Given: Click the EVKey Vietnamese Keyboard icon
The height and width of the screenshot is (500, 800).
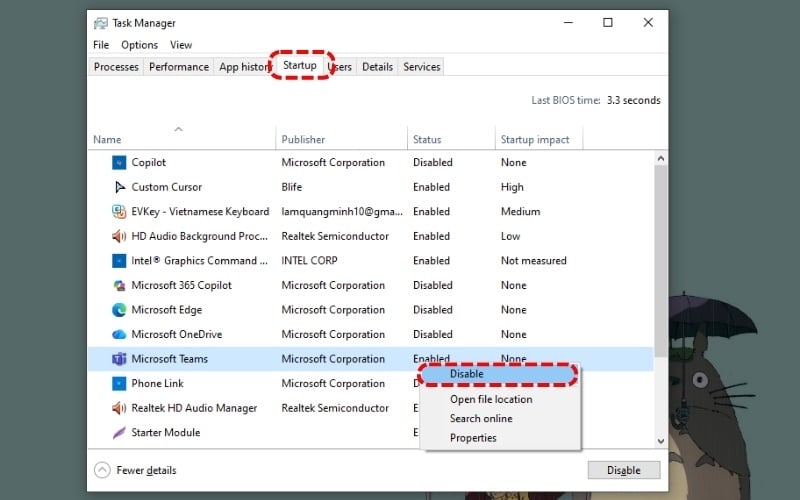Looking at the screenshot, I should pyautogui.click(x=119, y=211).
